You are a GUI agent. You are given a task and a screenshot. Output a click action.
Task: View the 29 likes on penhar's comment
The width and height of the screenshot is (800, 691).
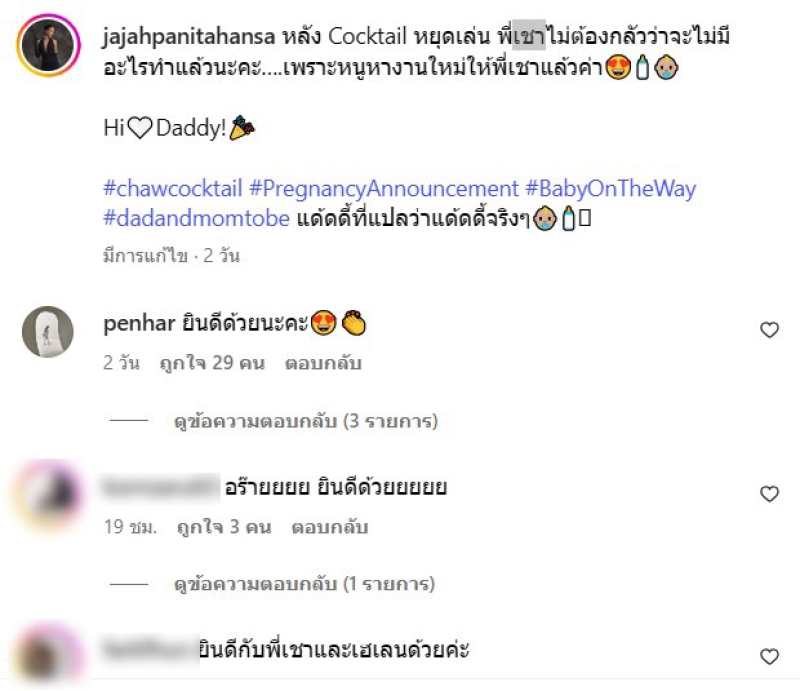coord(212,363)
